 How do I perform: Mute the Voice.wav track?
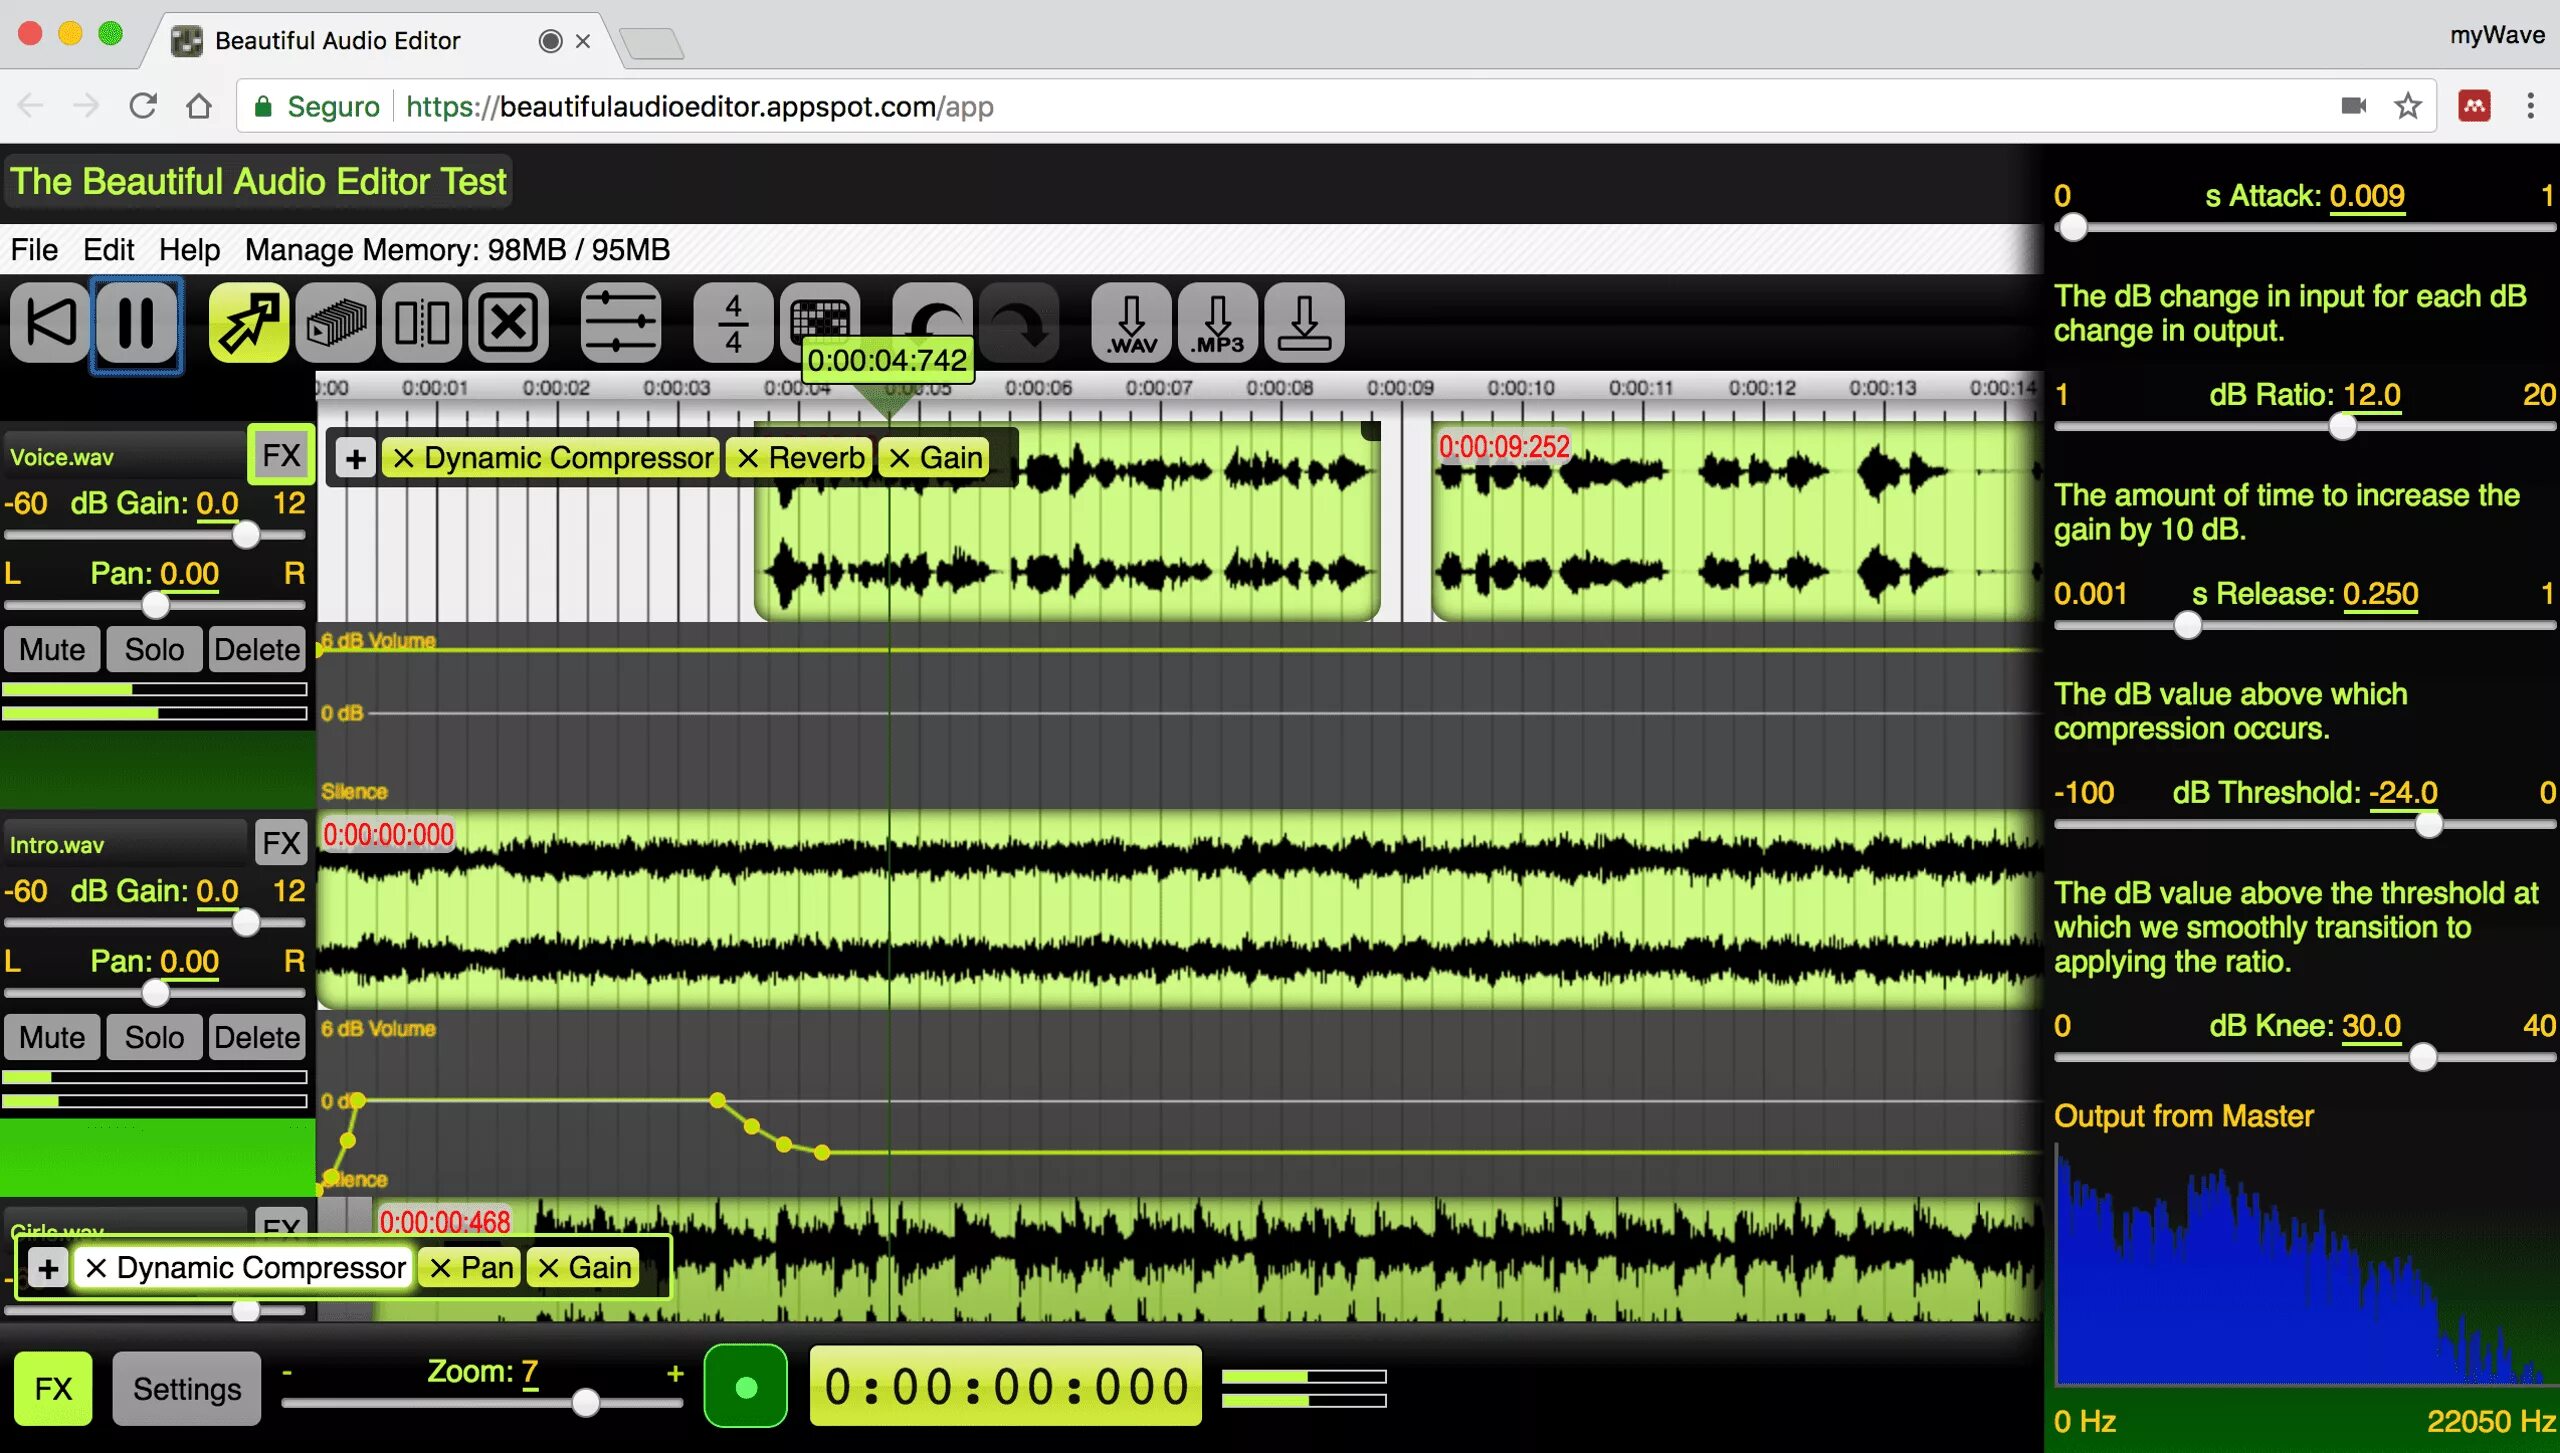point(52,650)
